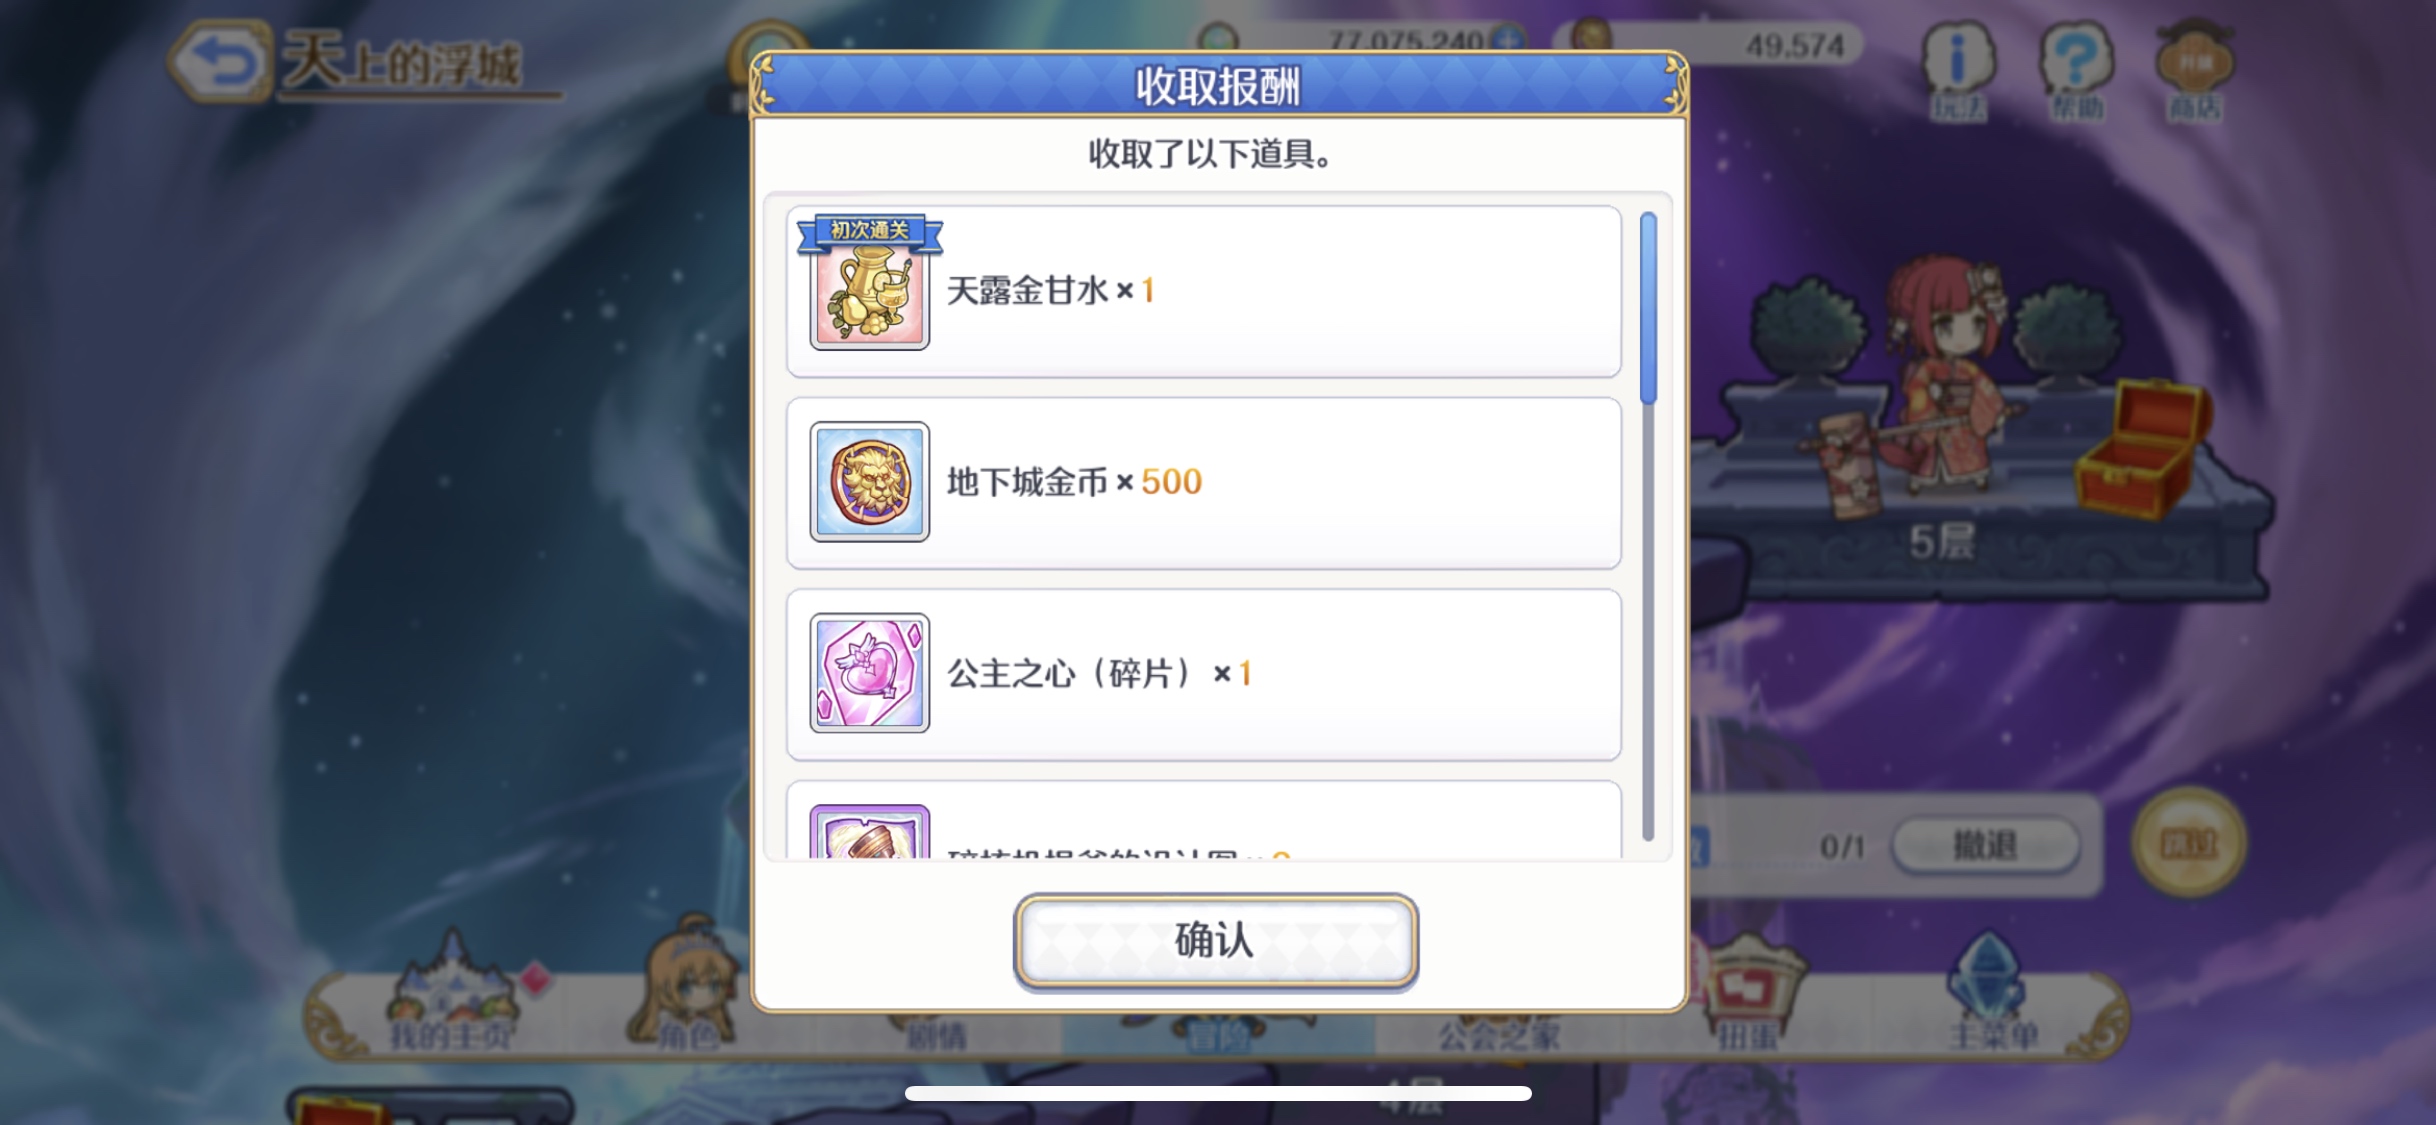The image size is (2436, 1125).
Task: Open the 角色 character tab
Action: (690, 990)
